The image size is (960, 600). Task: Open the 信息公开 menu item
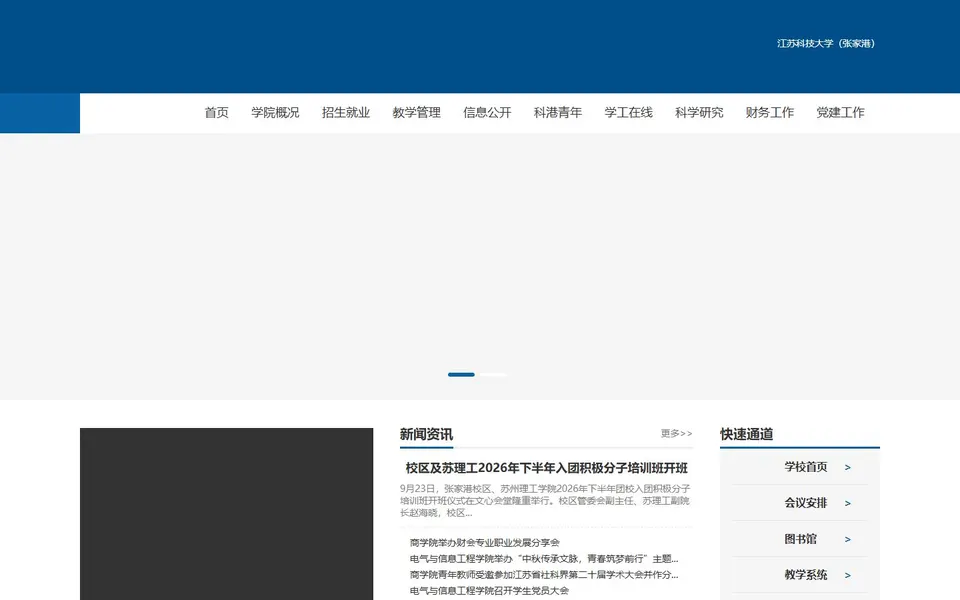[487, 113]
